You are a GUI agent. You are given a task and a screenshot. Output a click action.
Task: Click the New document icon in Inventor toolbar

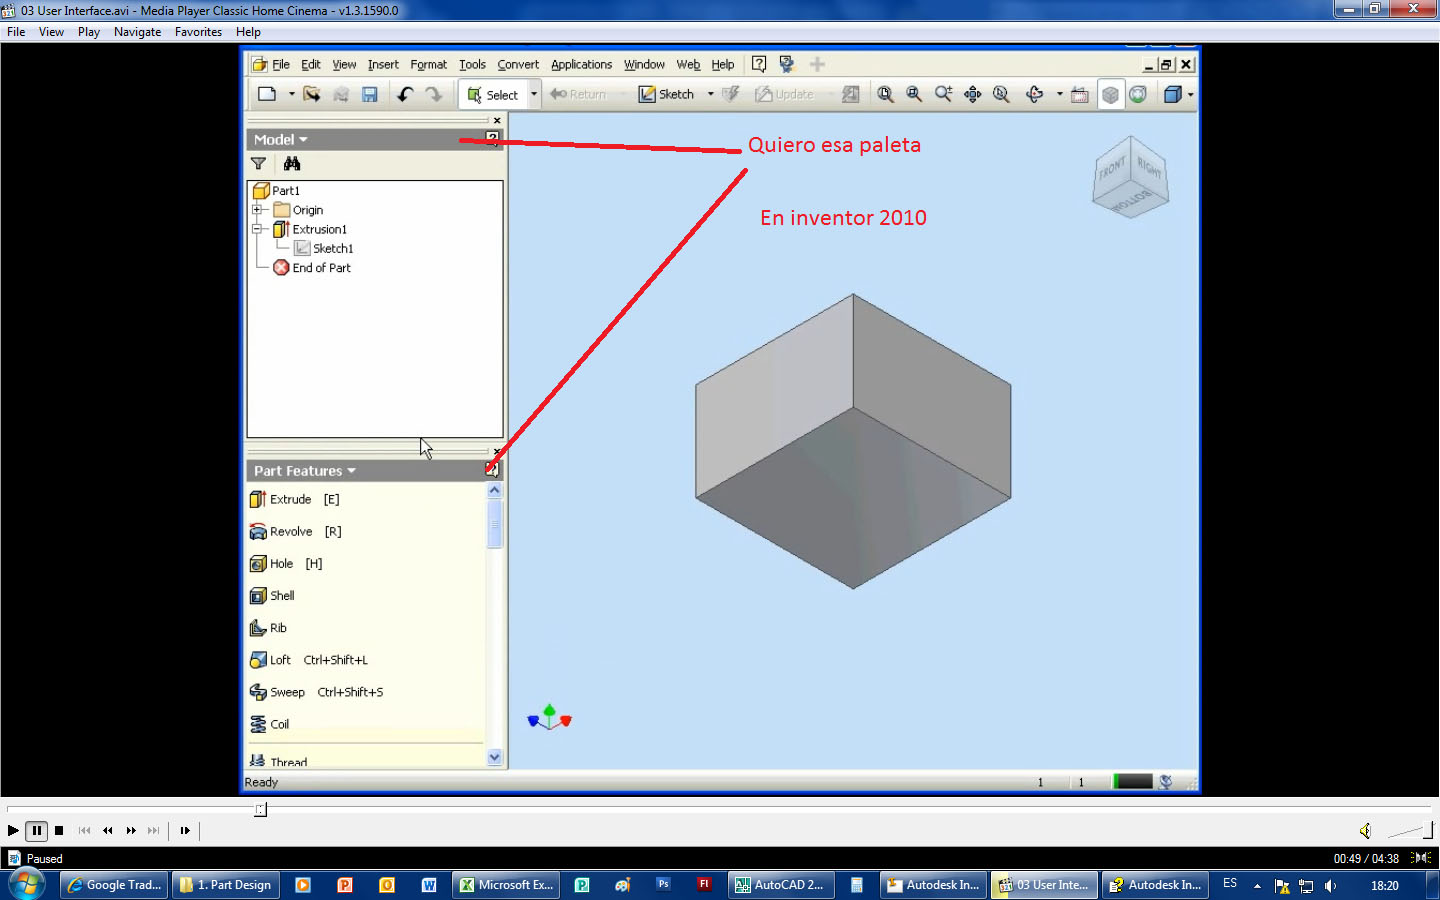point(267,94)
